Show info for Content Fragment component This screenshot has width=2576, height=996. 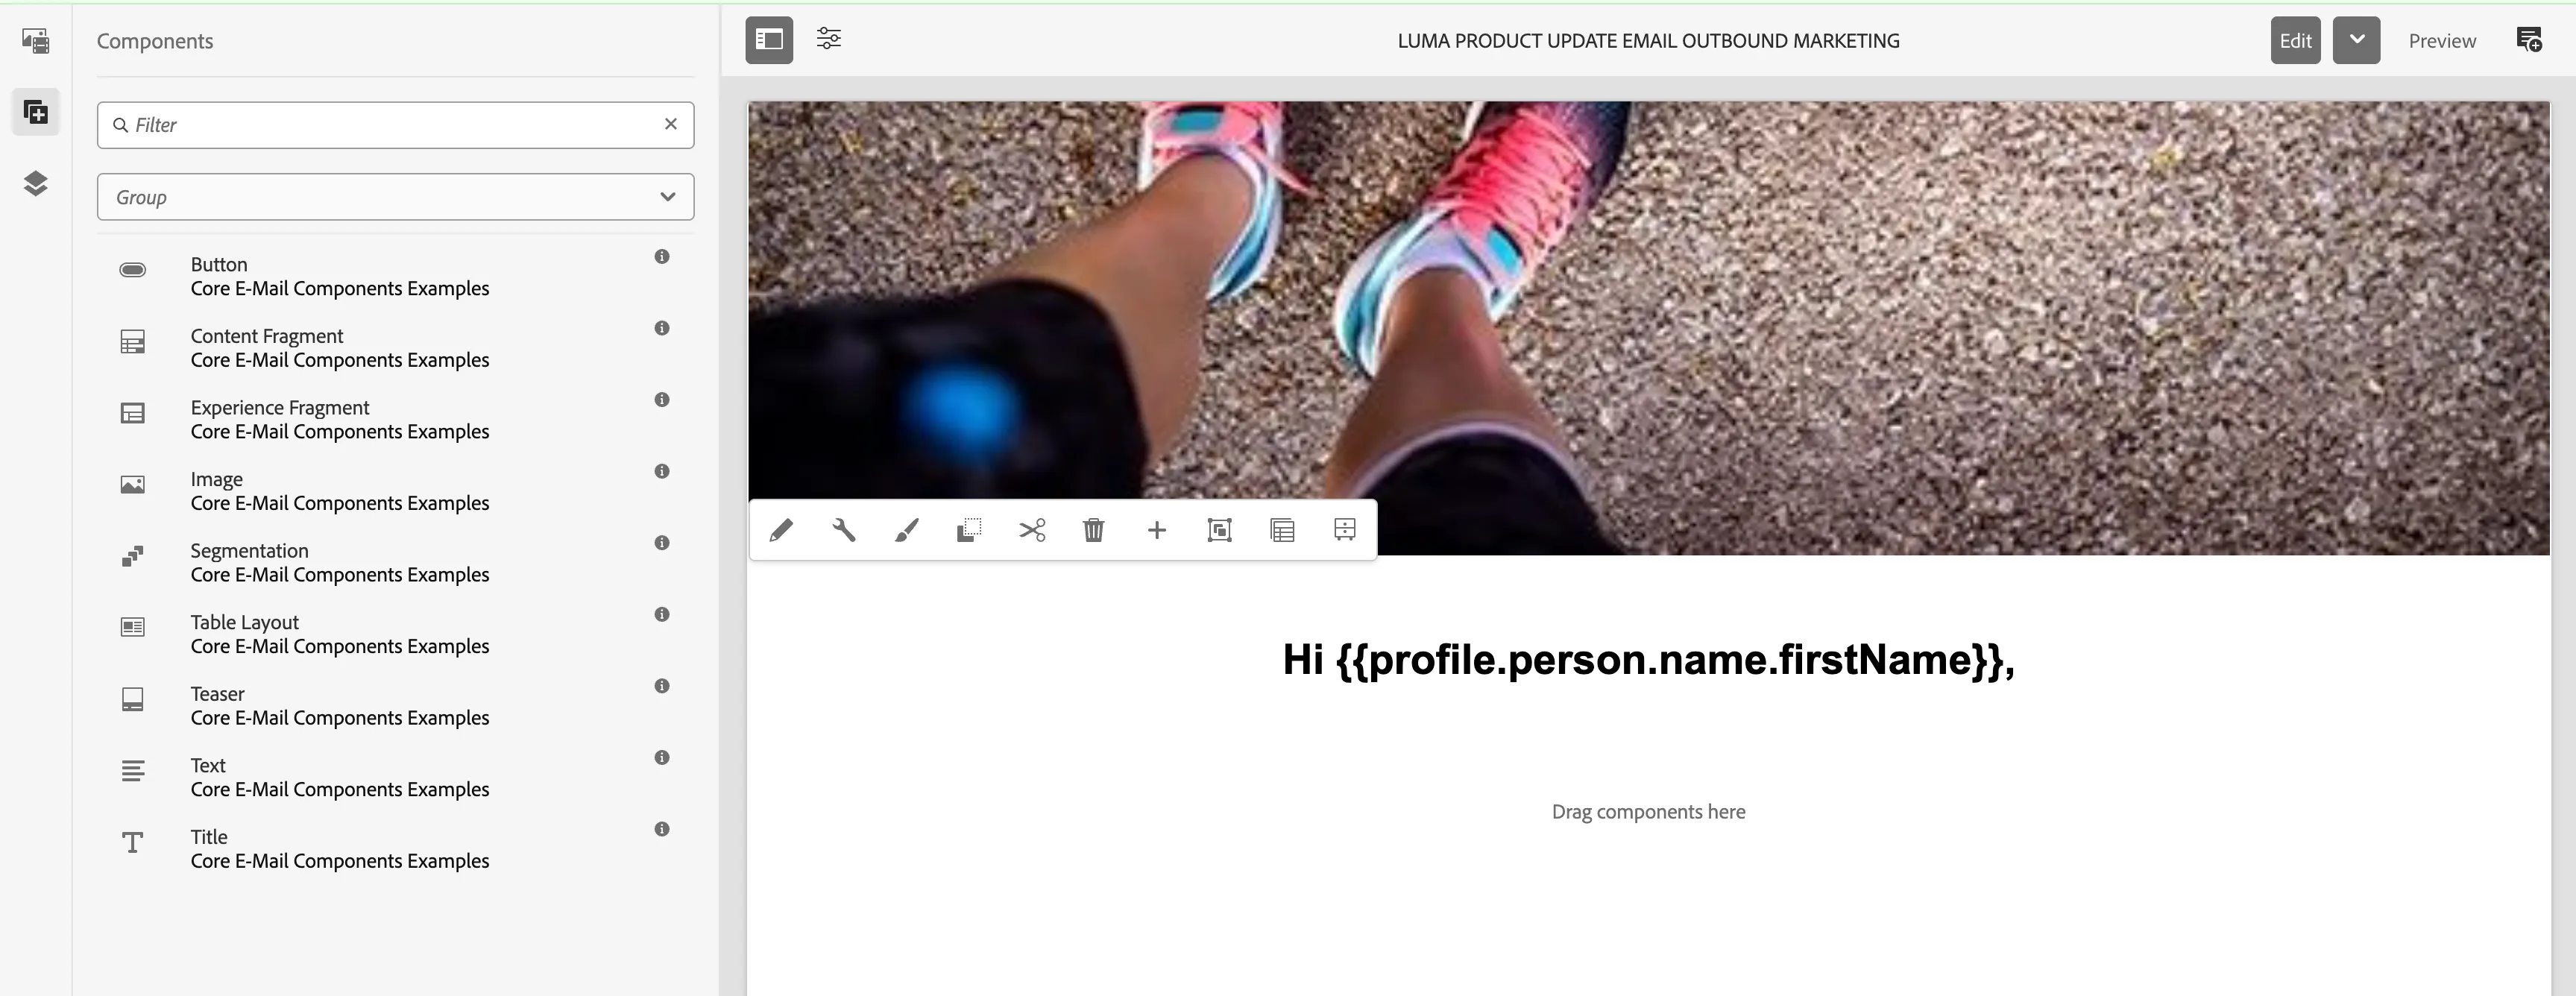click(662, 328)
